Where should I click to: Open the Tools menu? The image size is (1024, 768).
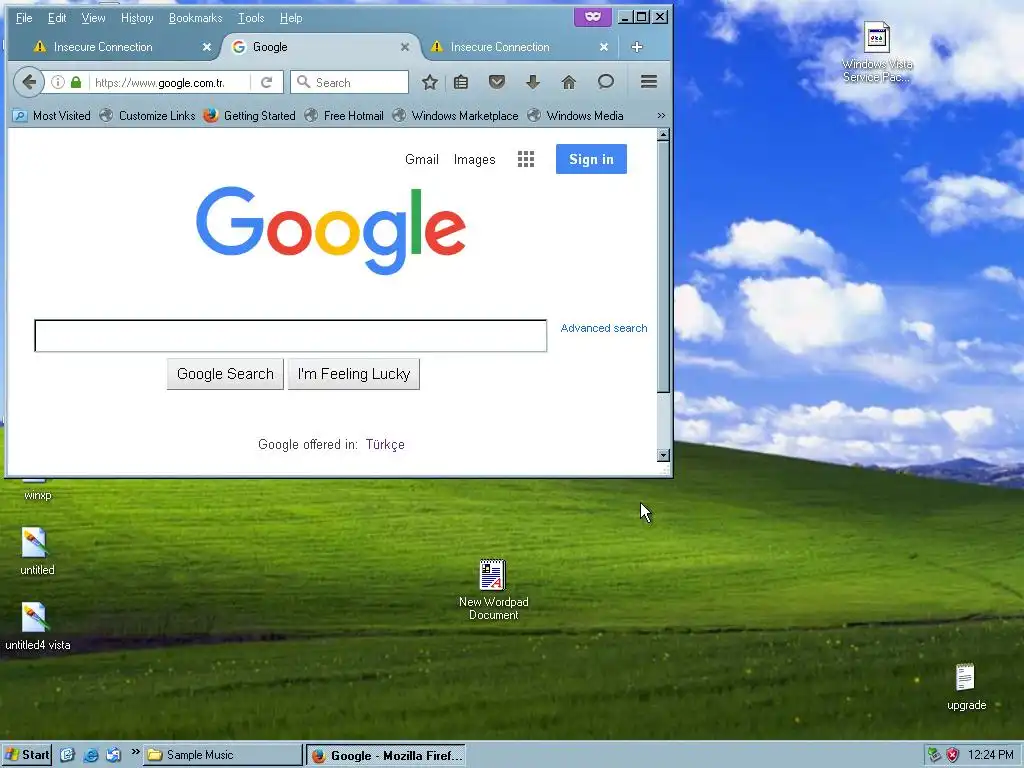point(251,18)
